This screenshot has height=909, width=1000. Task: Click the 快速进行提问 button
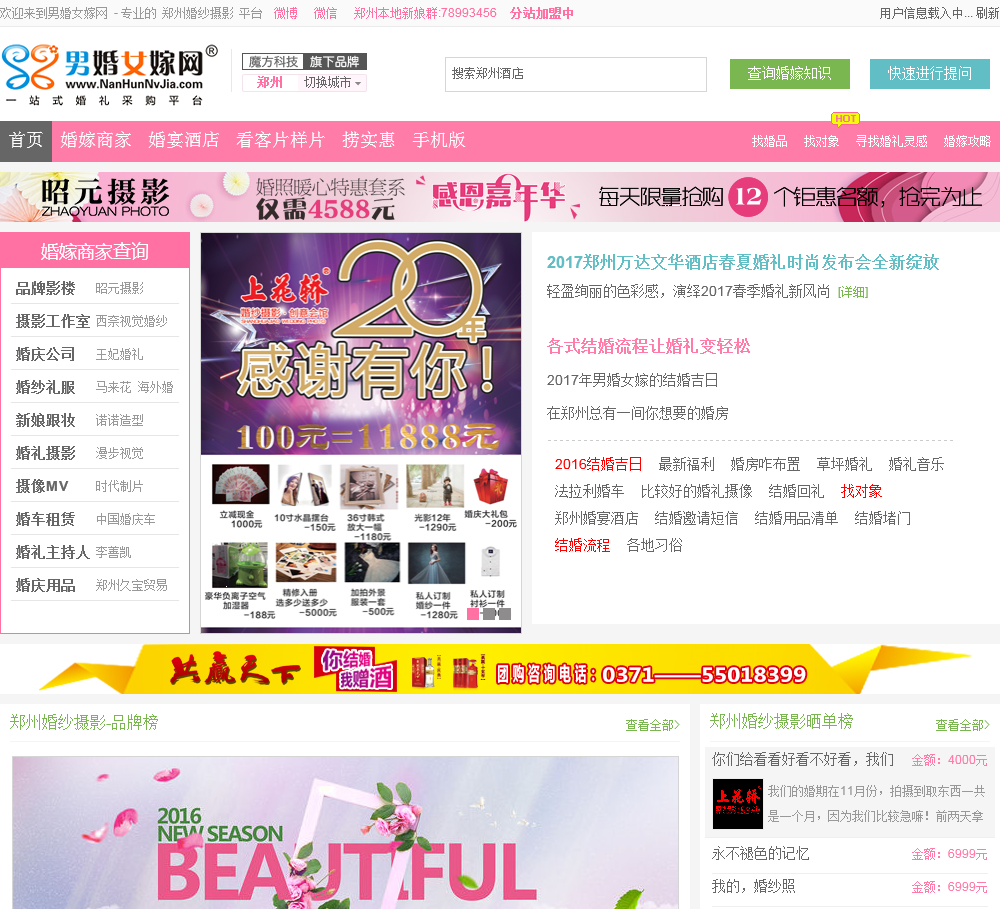click(930, 74)
